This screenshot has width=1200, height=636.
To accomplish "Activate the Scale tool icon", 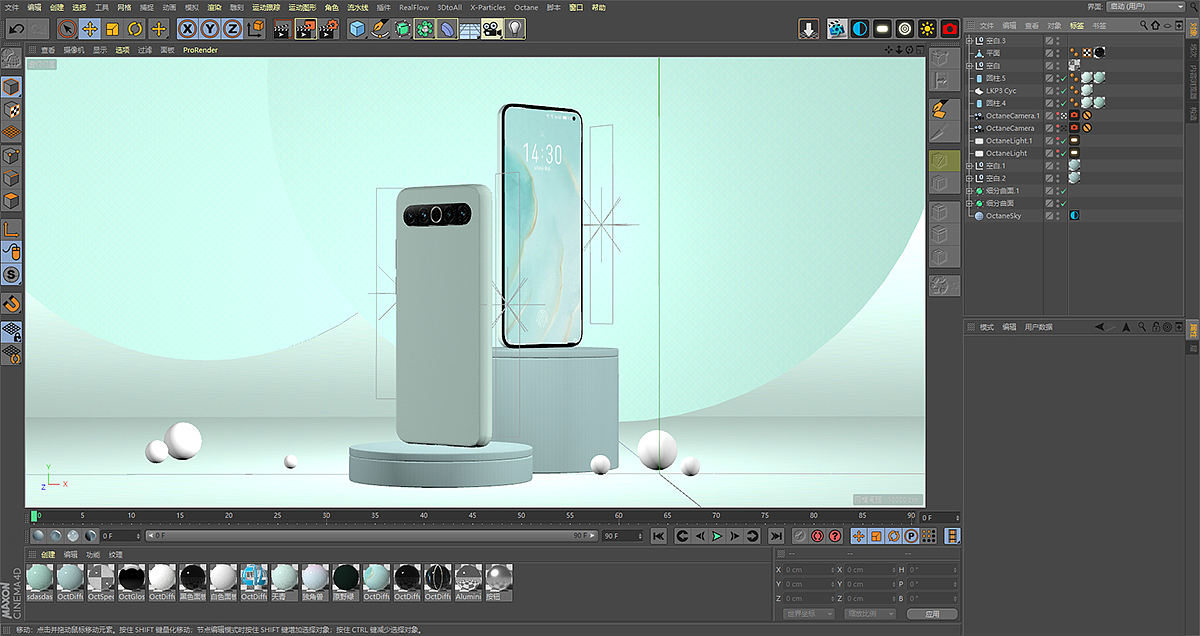I will (113, 29).
